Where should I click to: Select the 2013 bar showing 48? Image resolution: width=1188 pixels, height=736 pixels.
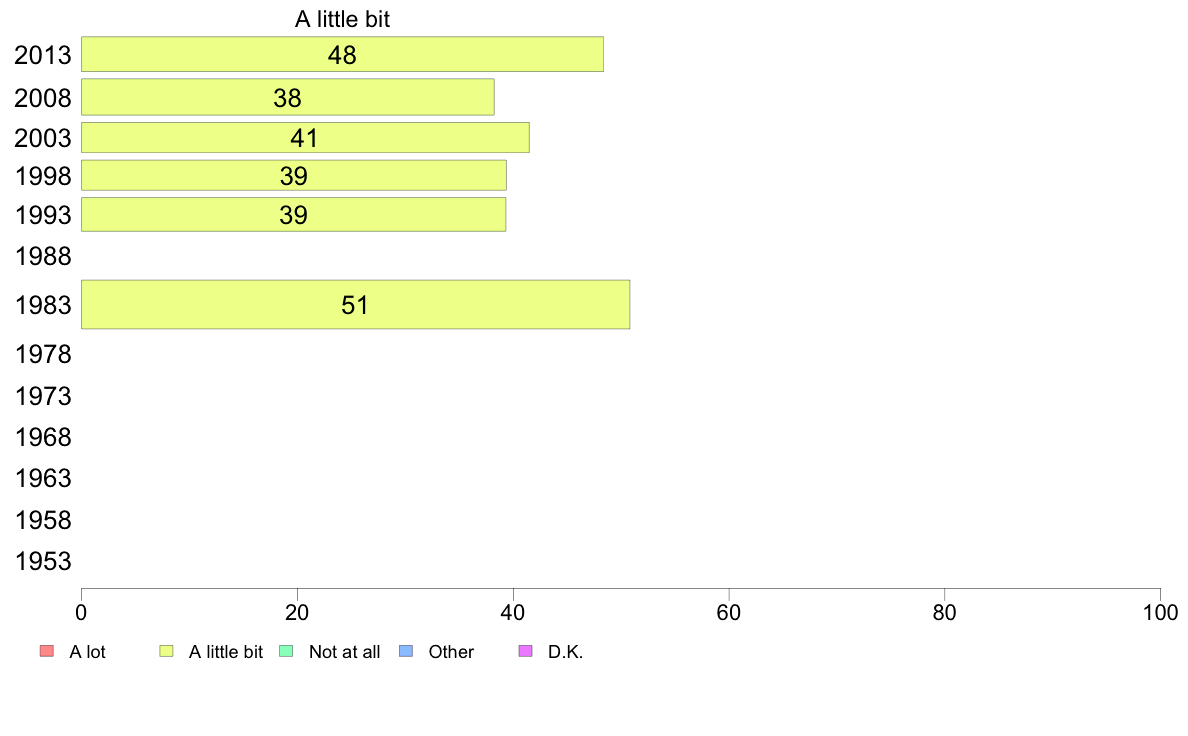tap(342, 55)
